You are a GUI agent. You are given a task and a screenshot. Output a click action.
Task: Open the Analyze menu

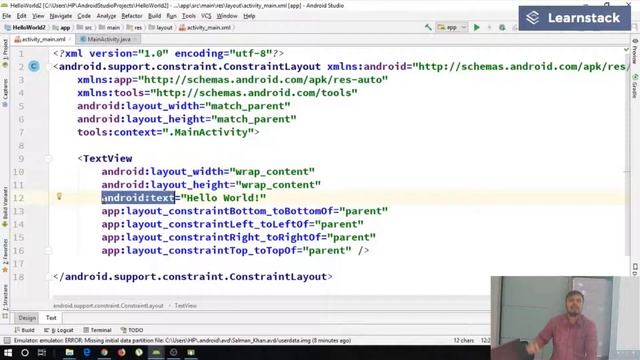106,16
